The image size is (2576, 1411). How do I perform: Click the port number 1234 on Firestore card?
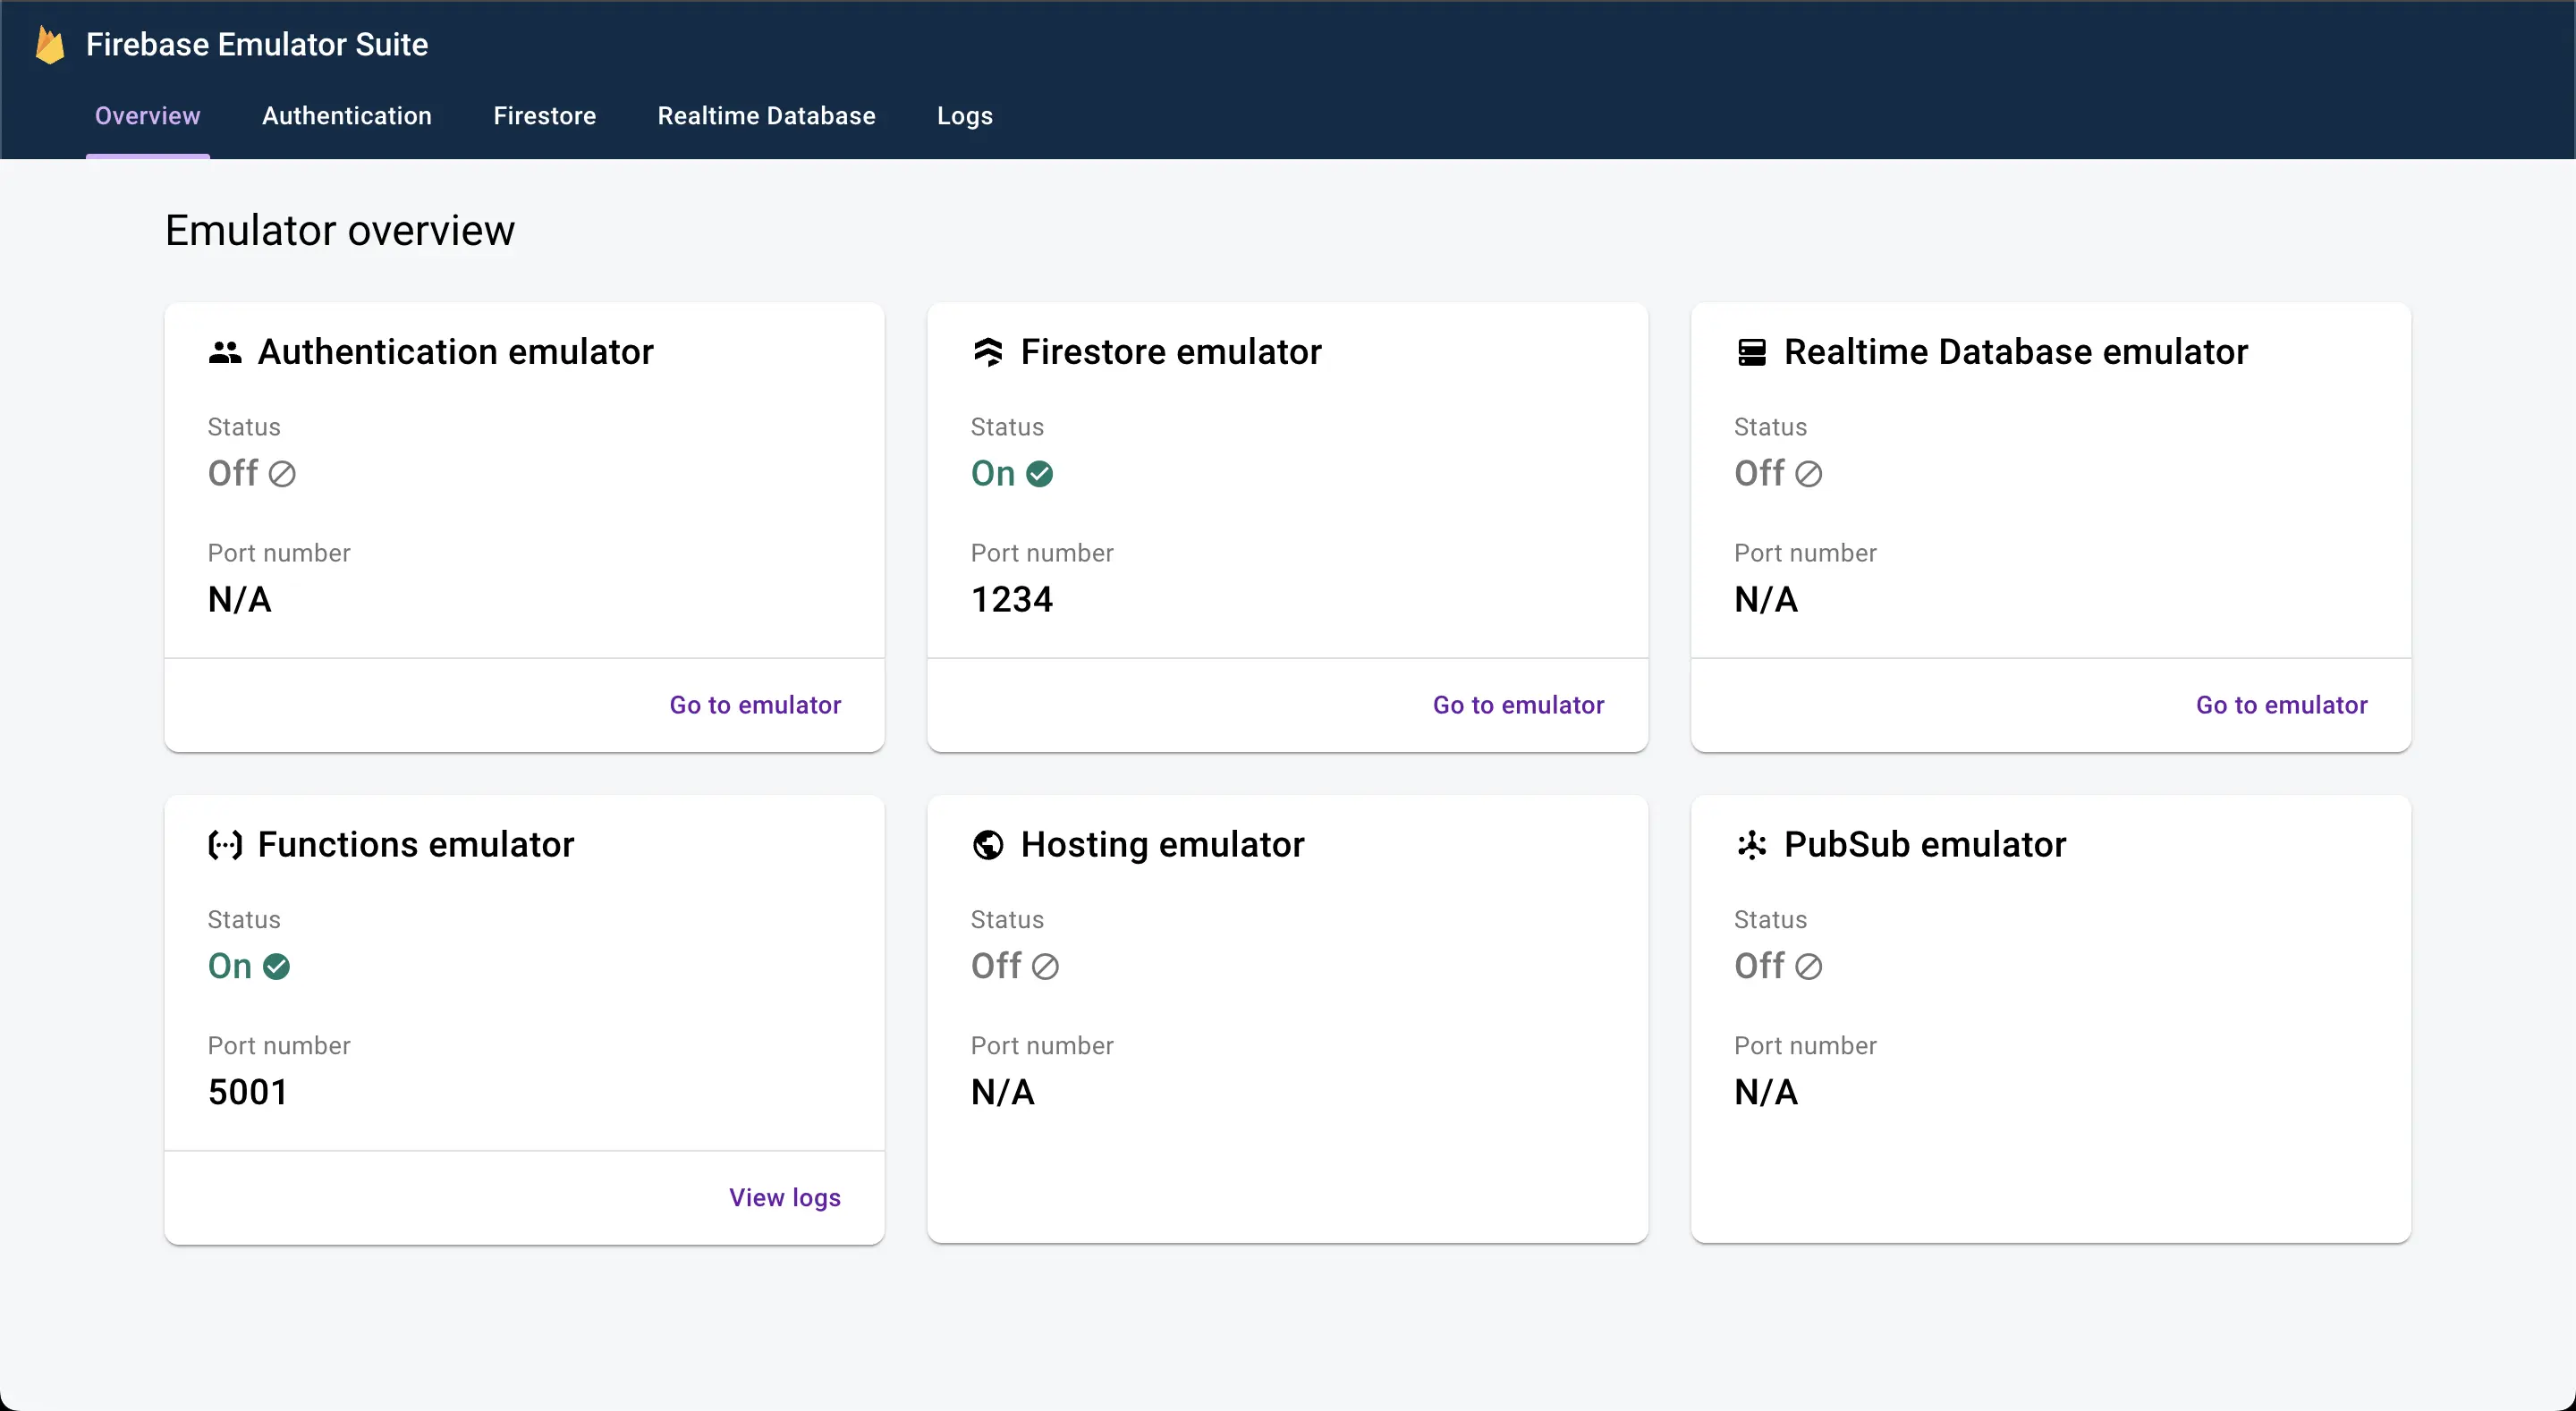[x=1011, y=598]
